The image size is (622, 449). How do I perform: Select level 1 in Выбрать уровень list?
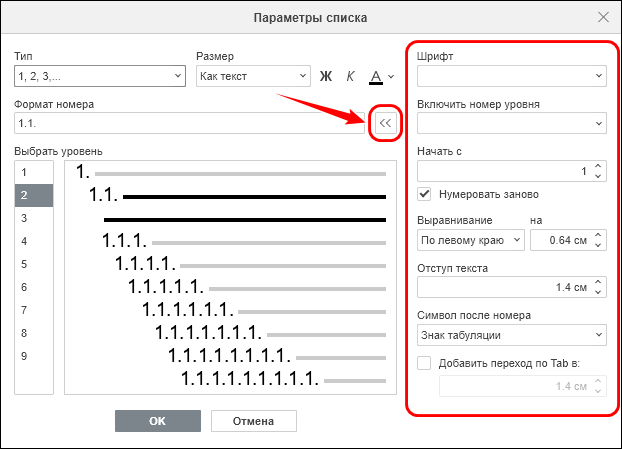pyautogui.click(x=34, y=172)
